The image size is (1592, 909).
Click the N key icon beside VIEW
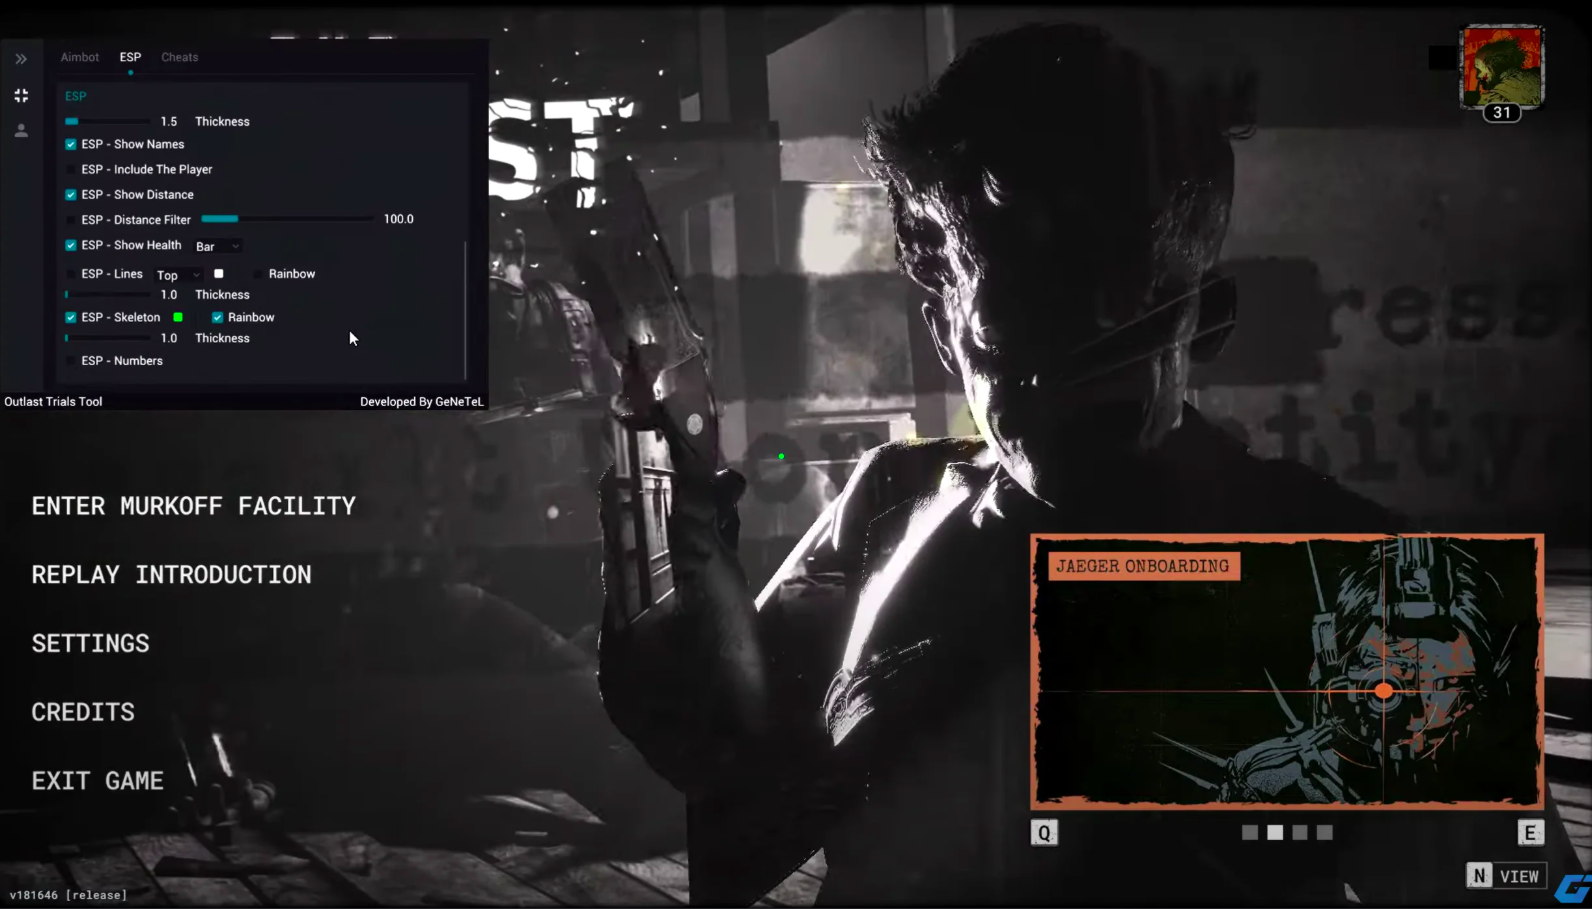[1479, 876]
